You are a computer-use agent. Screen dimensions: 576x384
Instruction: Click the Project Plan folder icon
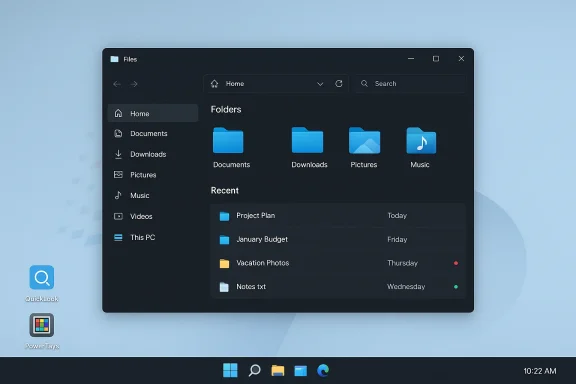click(224, 216)
